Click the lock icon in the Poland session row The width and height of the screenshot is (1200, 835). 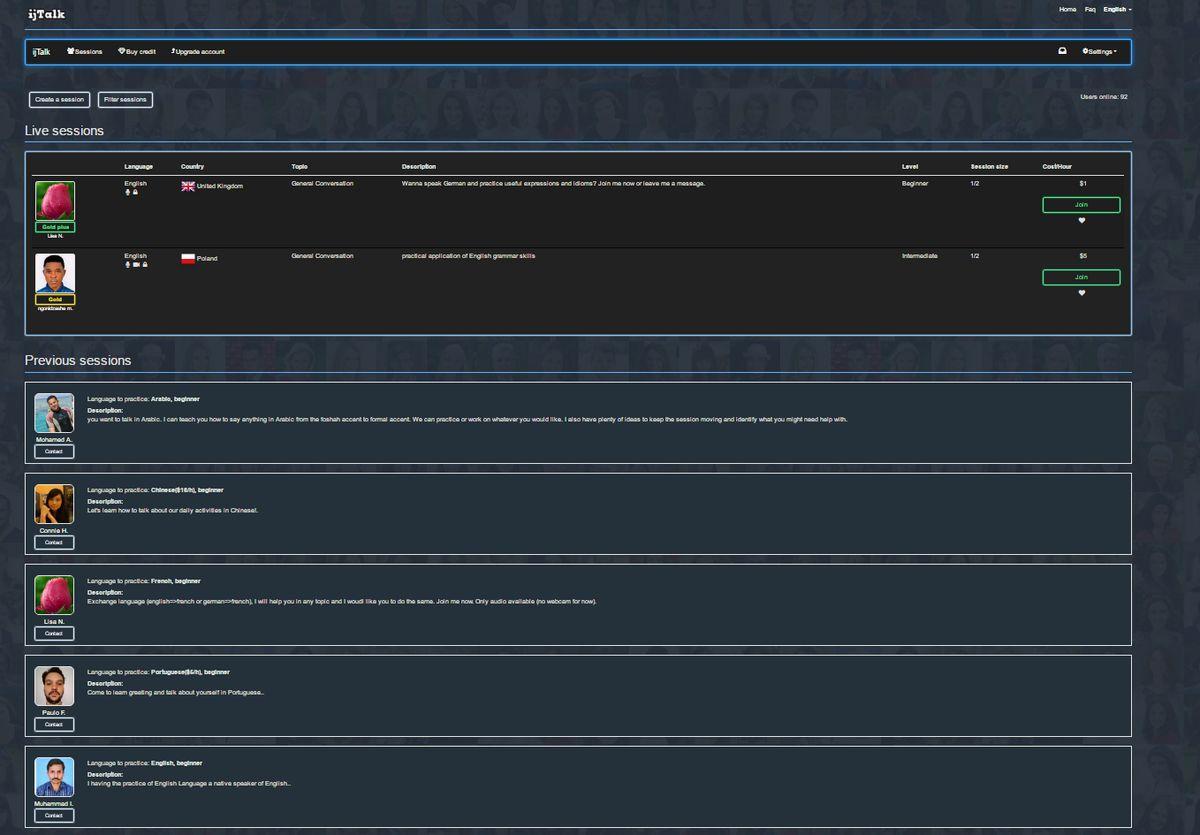coord(145,264)
